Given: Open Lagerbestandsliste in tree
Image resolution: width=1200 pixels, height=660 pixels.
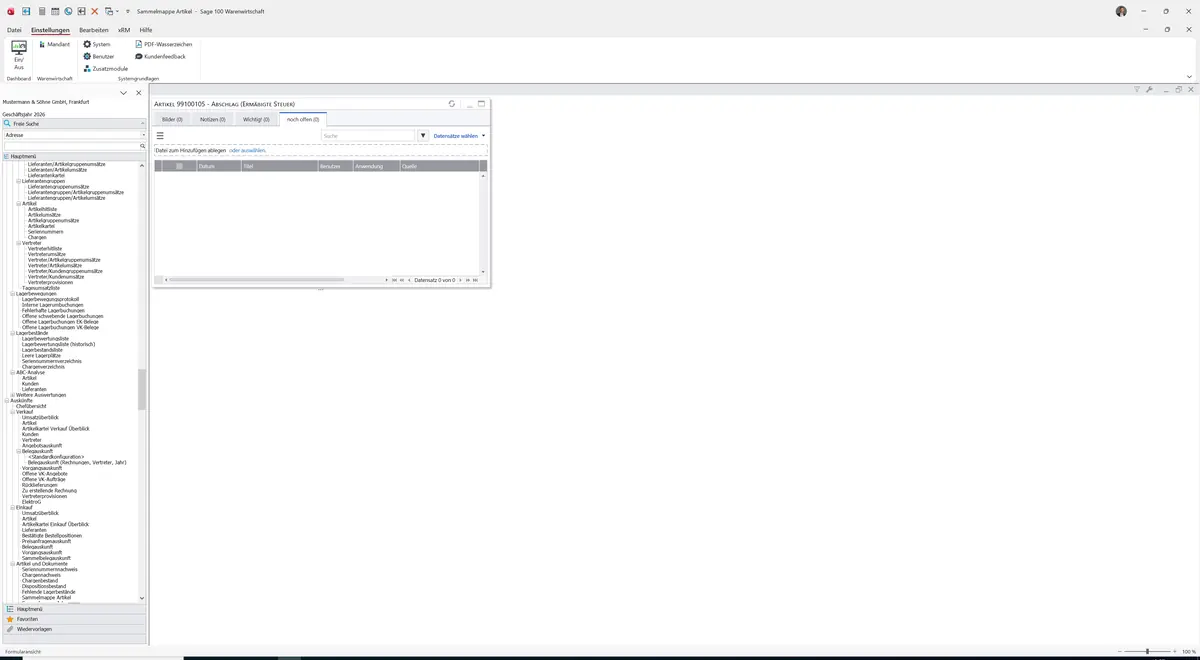Looking at the screenshot, I should pyautogui.click(x=43, y=350).
